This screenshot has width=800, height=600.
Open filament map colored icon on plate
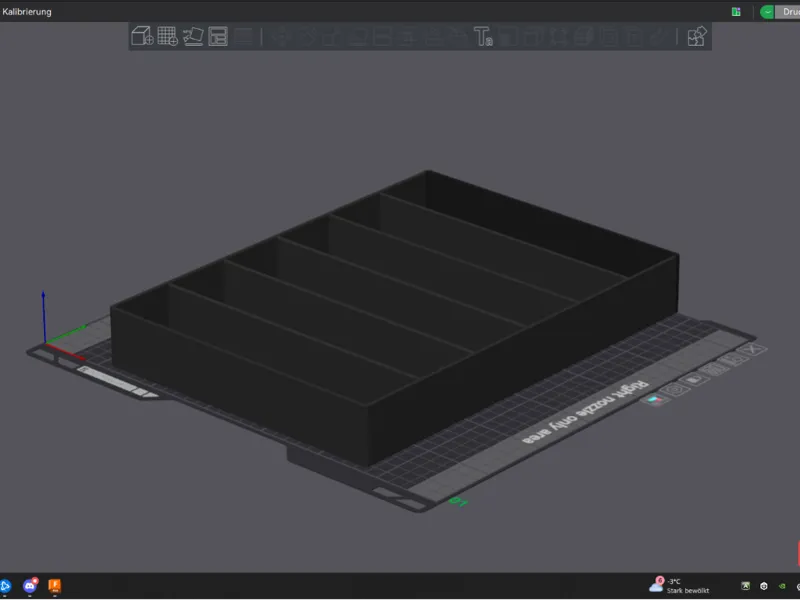[655, 400]
